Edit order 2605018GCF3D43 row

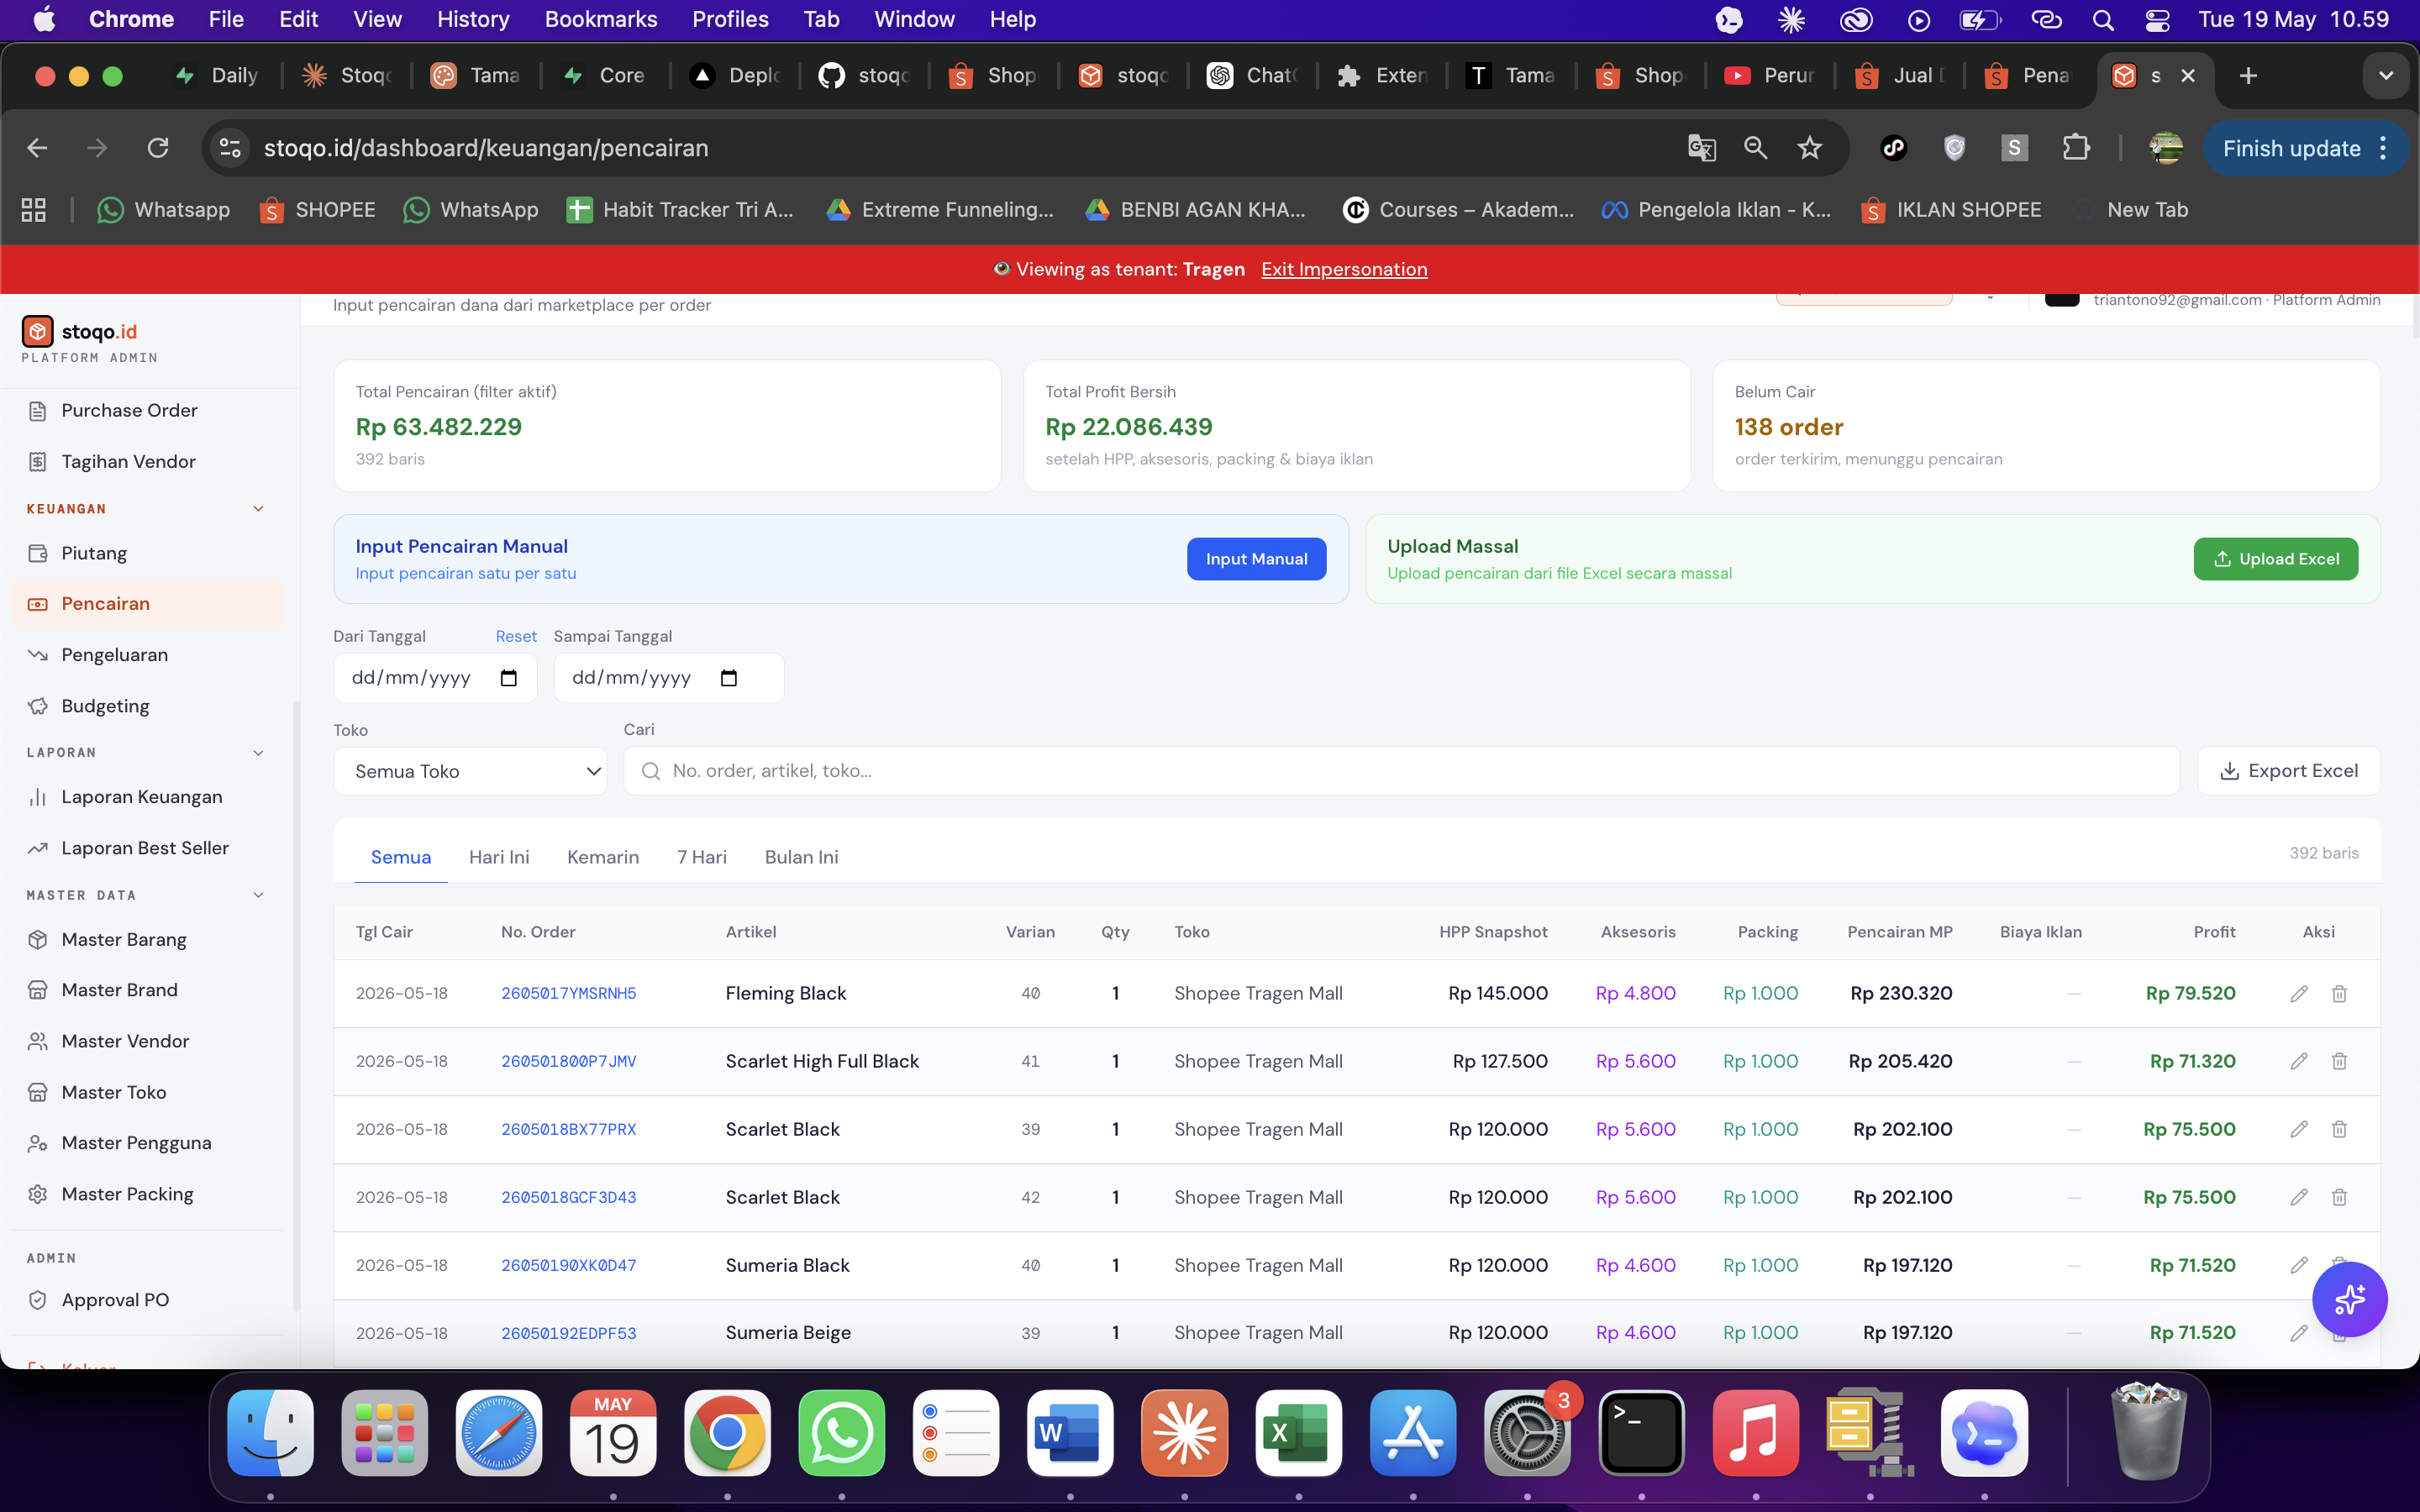(x=2299, y=1197)
